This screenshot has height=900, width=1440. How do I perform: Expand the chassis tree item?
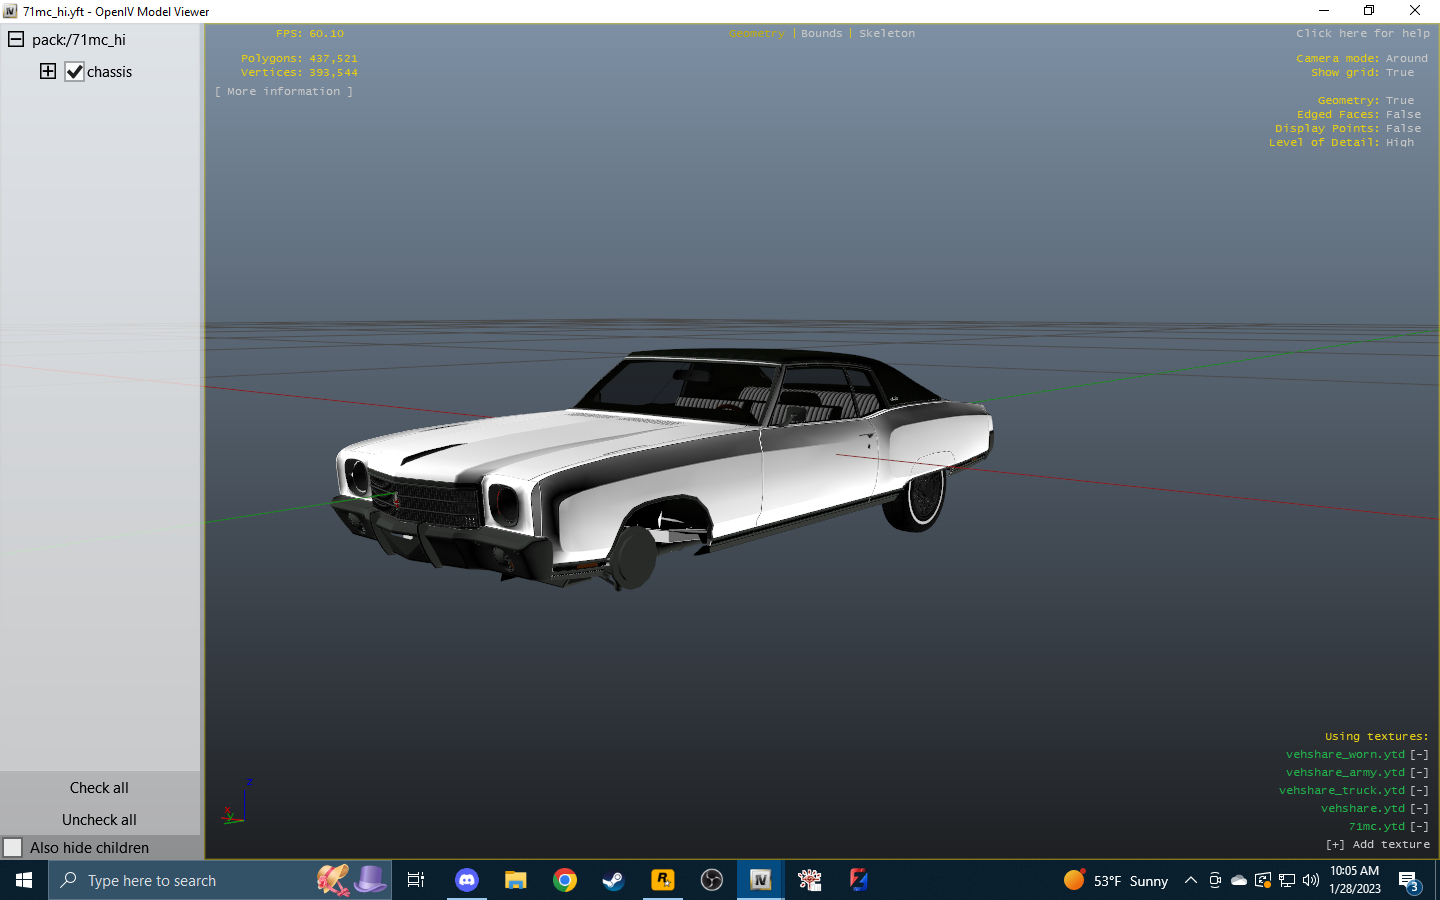tap(47, 71)
